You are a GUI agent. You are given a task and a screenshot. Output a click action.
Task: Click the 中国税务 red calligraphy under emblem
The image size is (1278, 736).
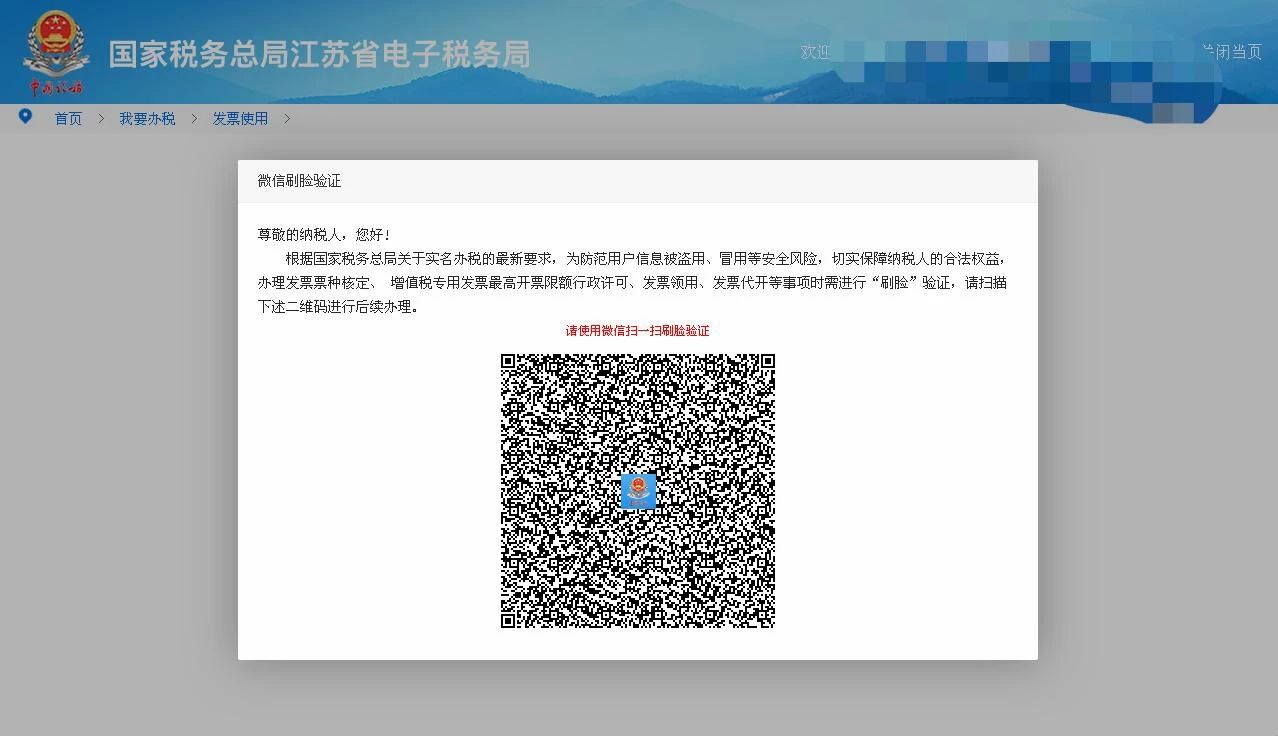coord(56,87)
